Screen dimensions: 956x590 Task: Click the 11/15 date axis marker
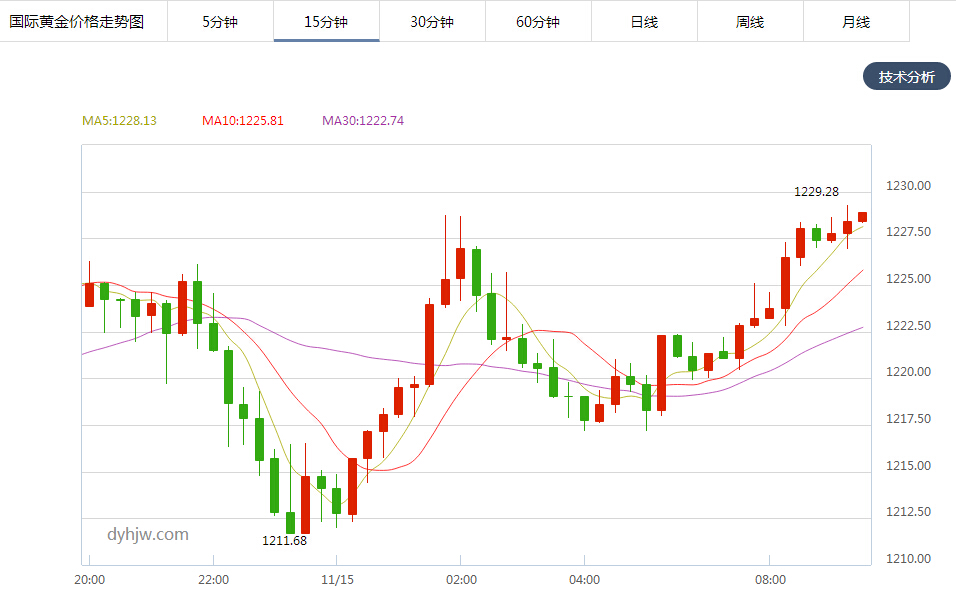[337, 580]
